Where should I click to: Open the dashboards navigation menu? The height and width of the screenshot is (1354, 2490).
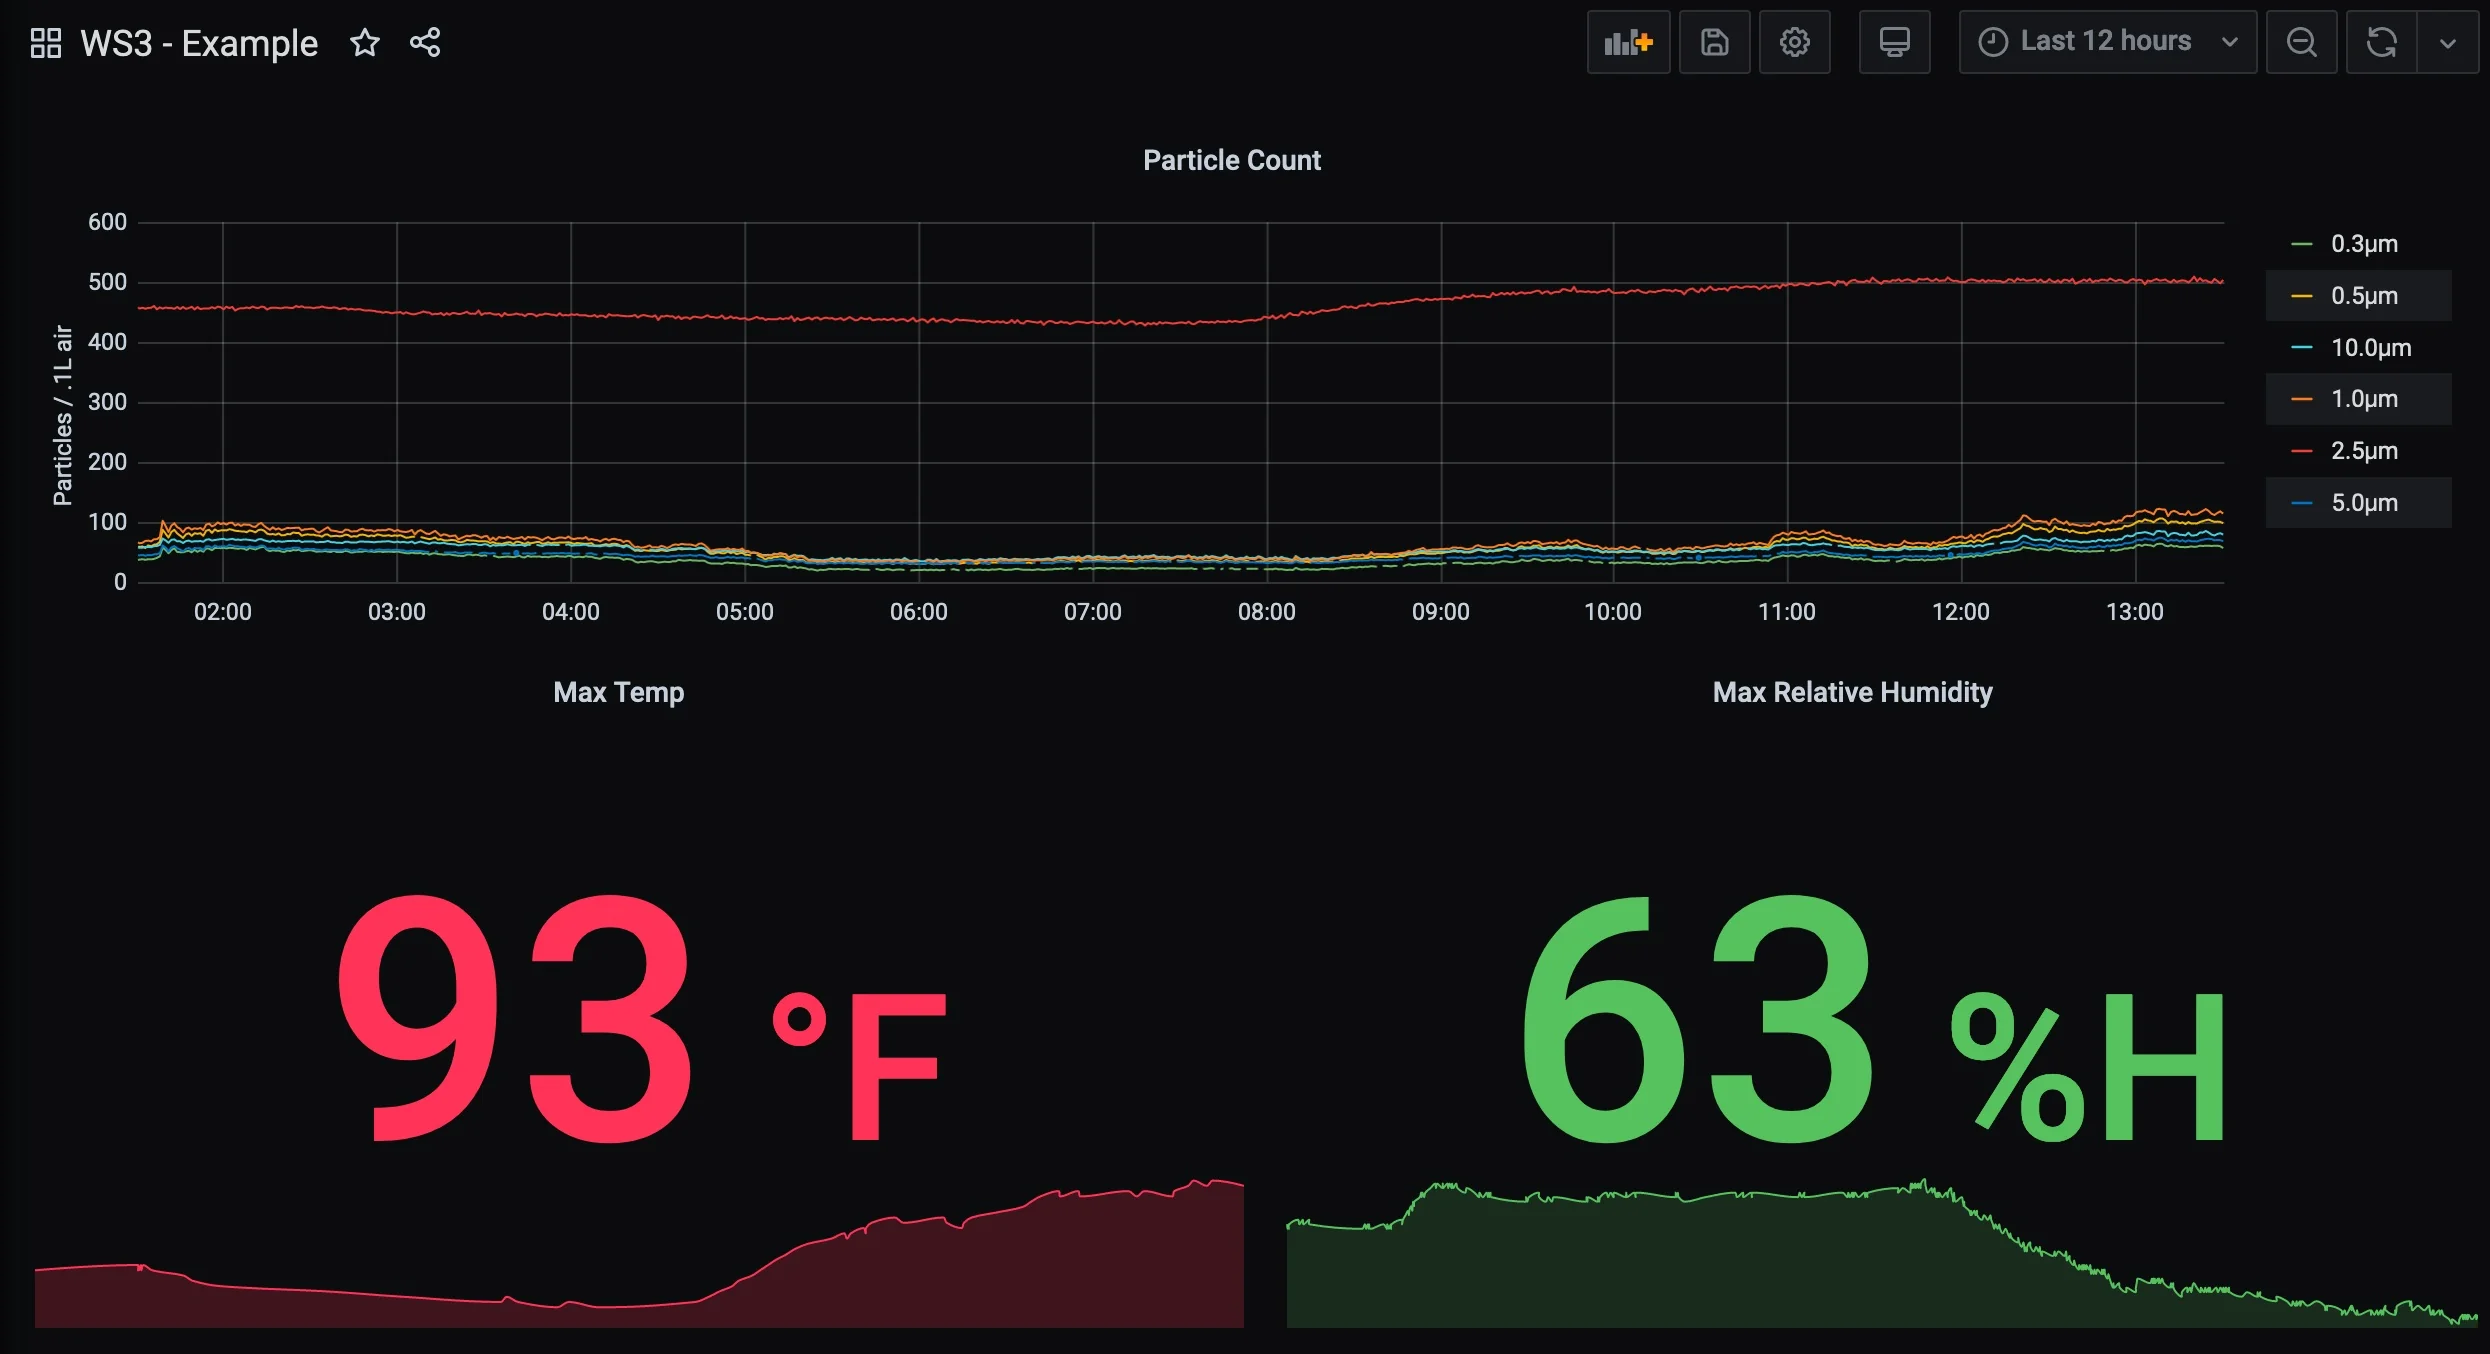44,42
